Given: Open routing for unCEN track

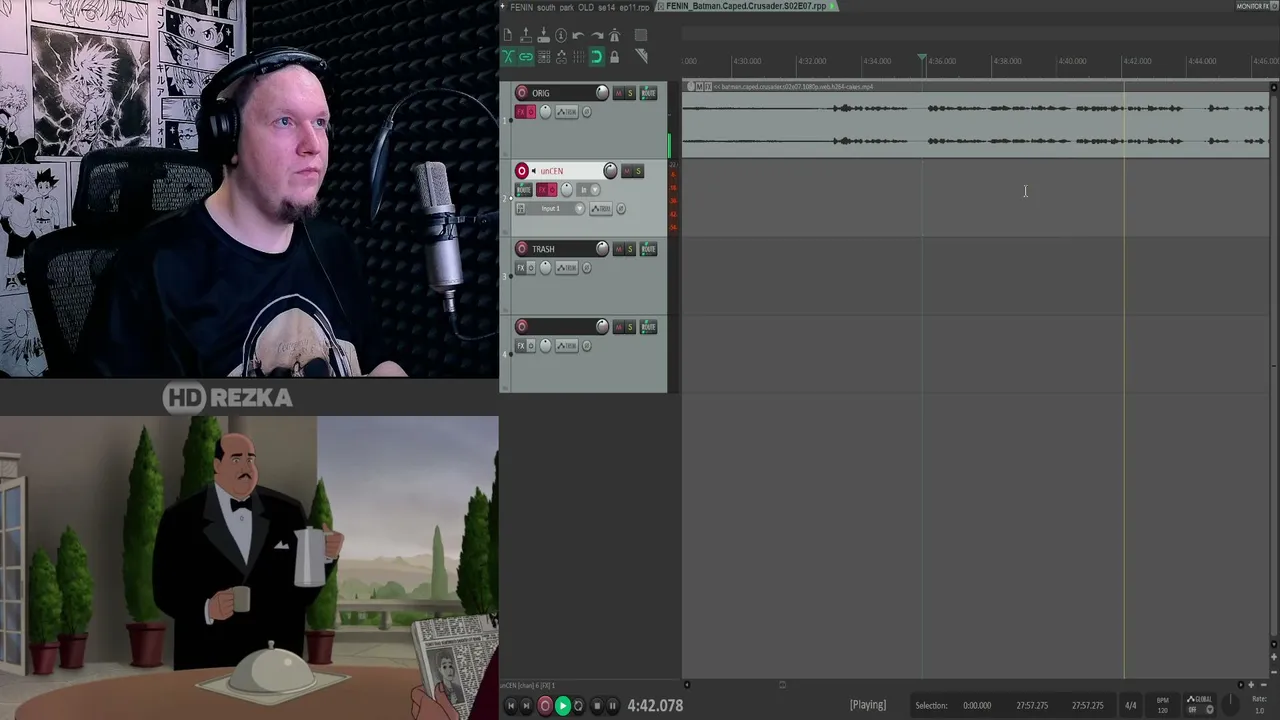Looking at the screenshot, I should pyautogui.click(x=523, y=190).
